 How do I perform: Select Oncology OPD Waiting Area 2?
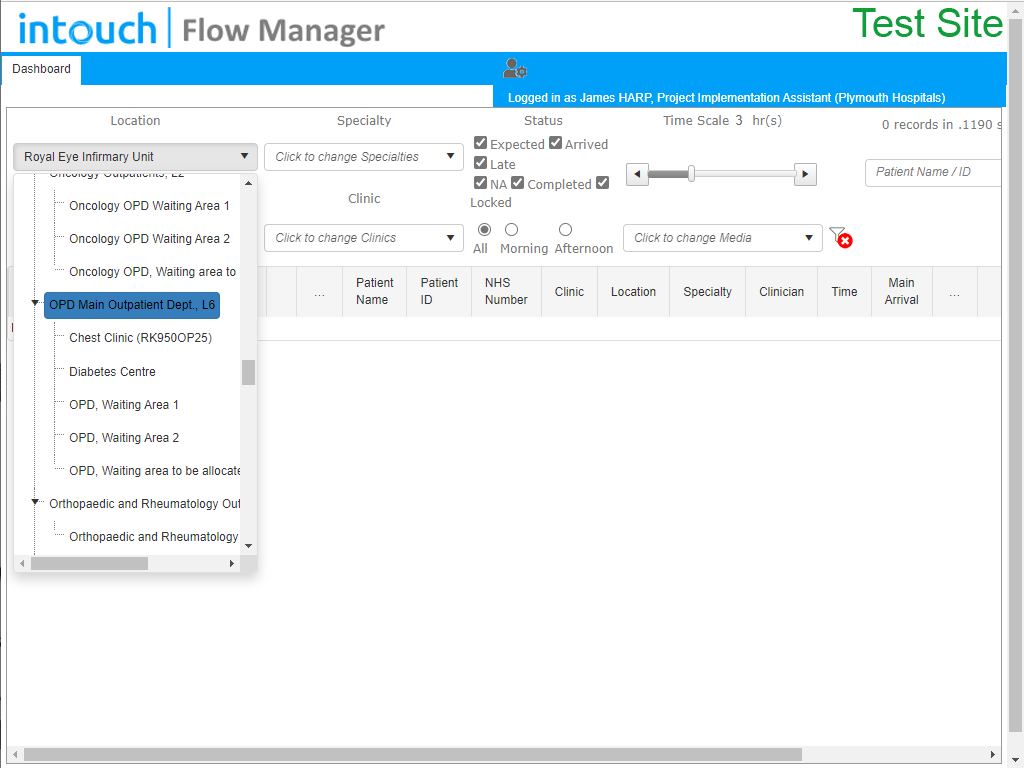[x=150, y=239]
